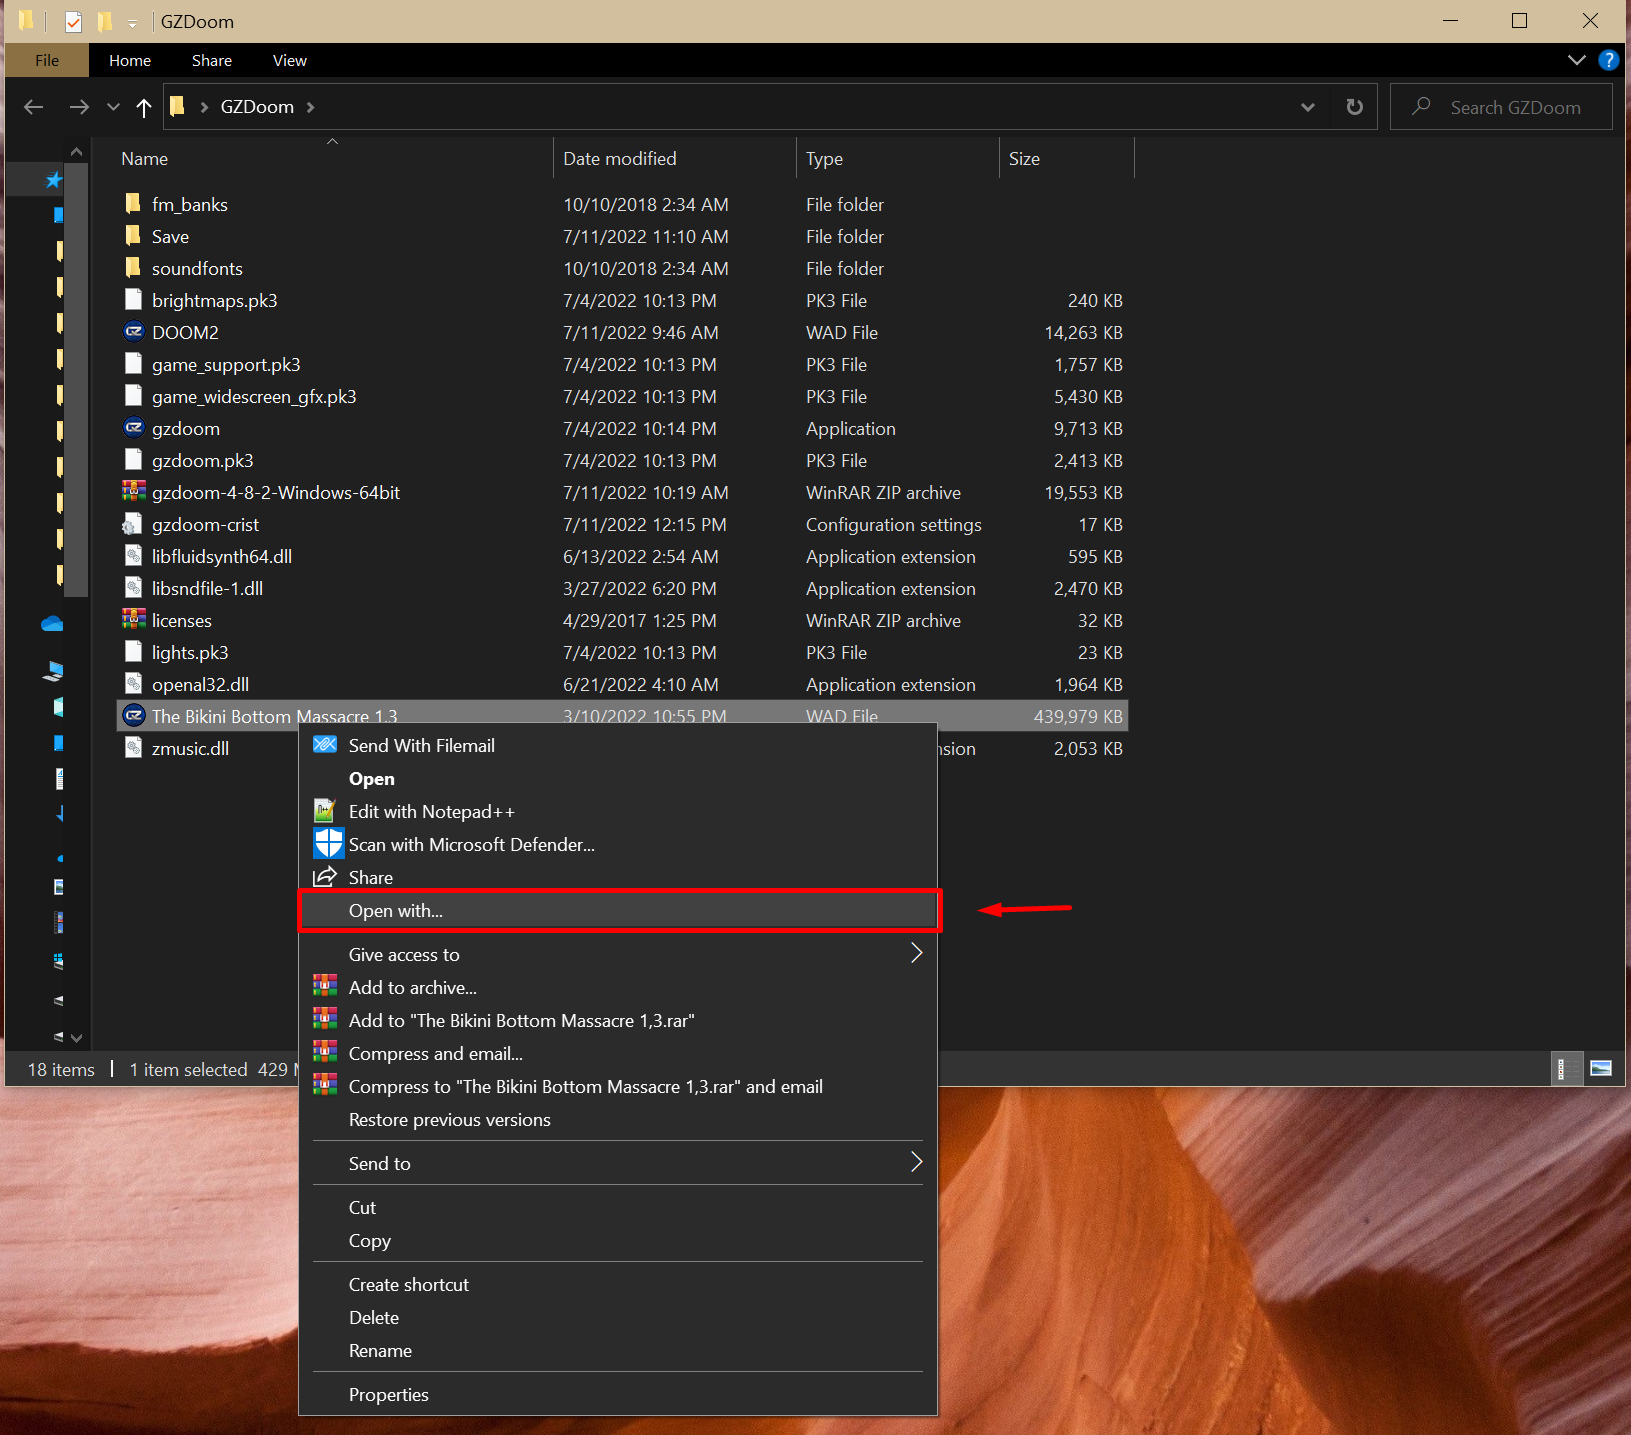This screenshot has width=1631, height=1435.
Task: Click the WinRAR icon beside Add to archive
Action: pos(325,987)
